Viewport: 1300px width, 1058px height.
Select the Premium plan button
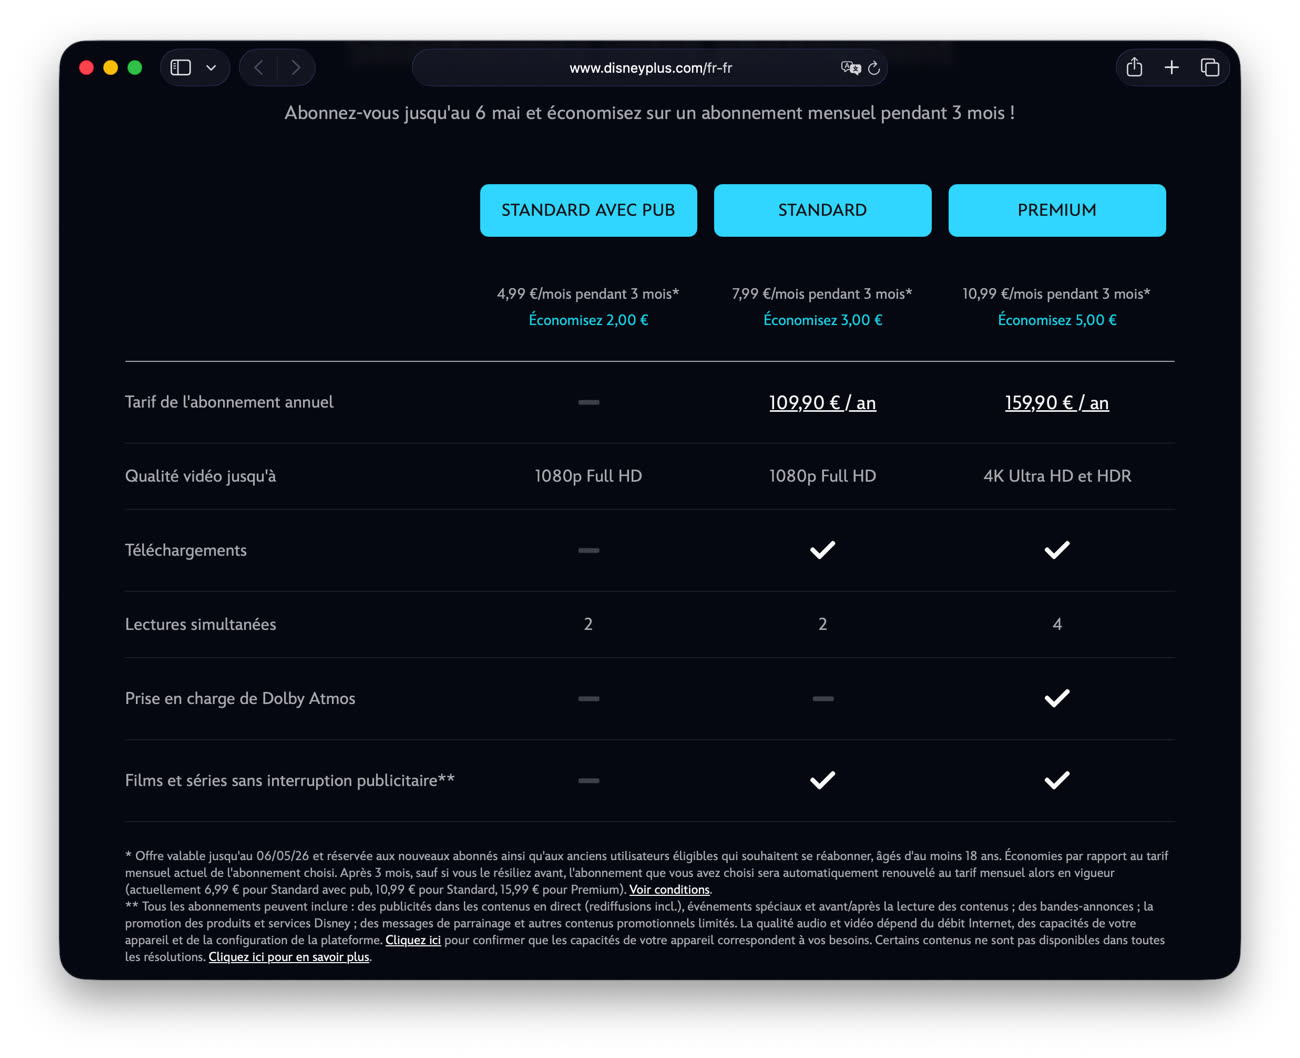(x=1056, y=210)
